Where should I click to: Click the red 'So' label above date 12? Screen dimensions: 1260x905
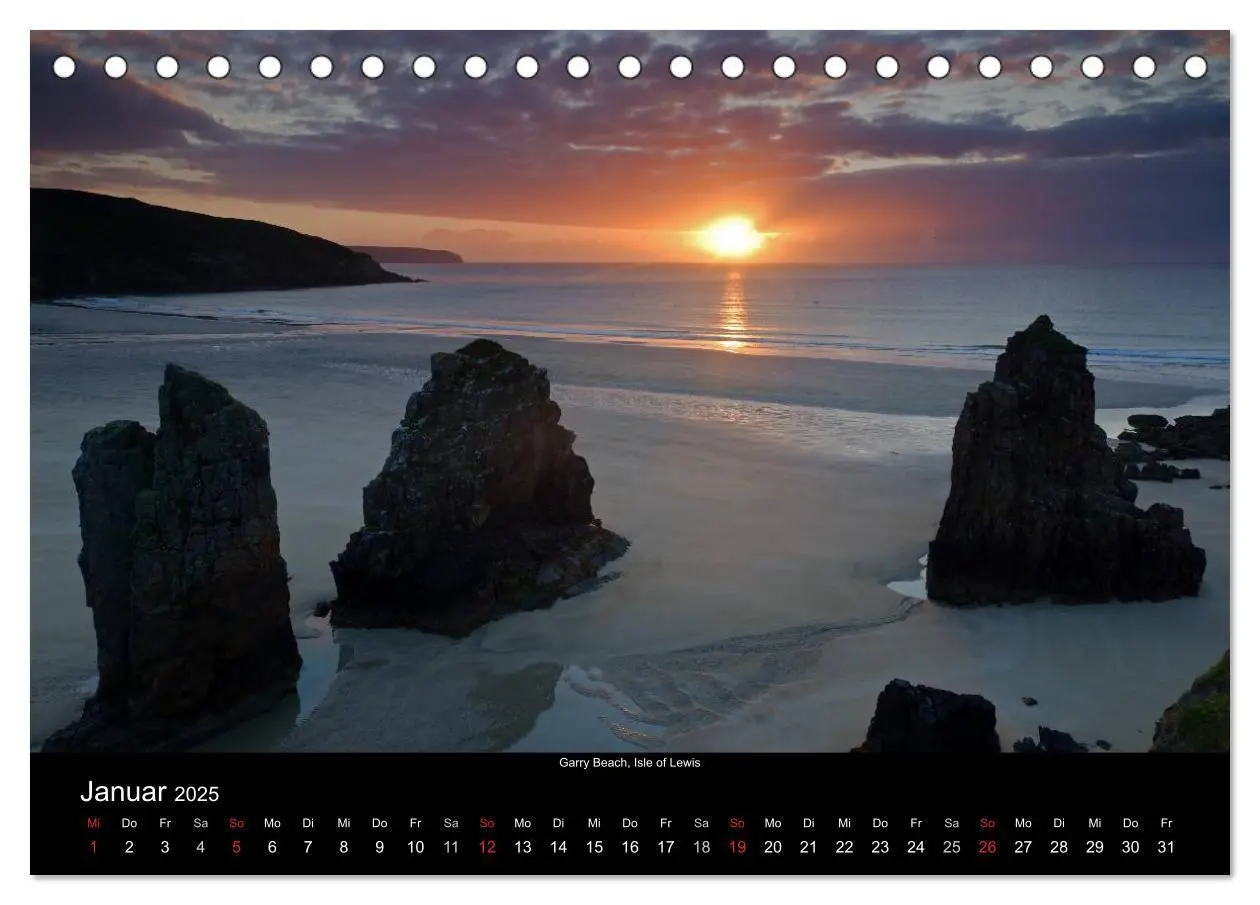[x=487, y=823]
